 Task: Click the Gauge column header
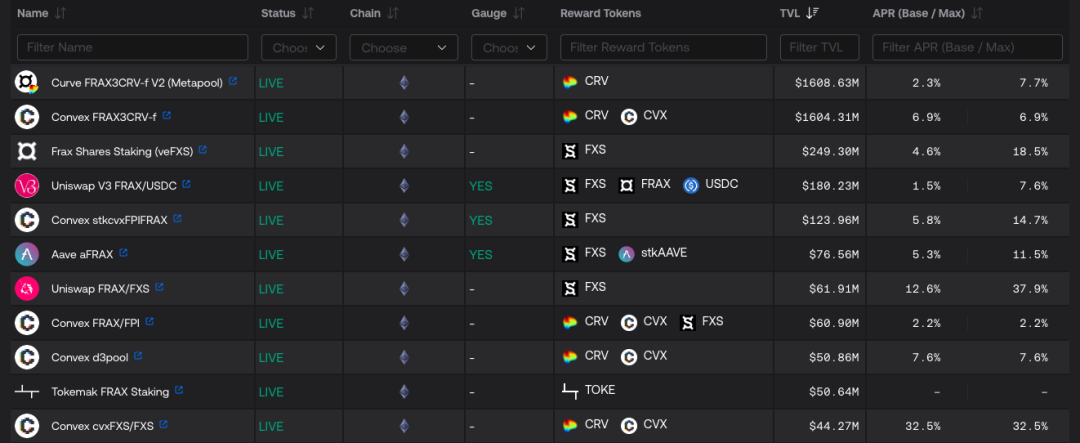tap(489, 13)
